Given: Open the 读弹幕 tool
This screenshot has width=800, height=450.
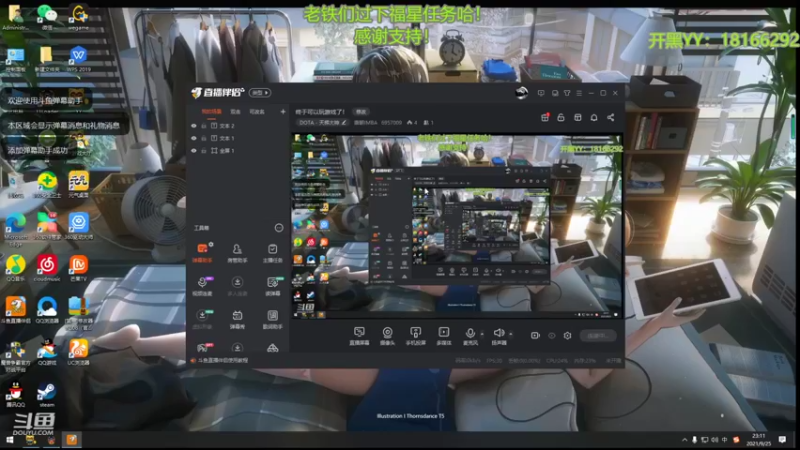Looking at the screenshot, I should (272, 286).
